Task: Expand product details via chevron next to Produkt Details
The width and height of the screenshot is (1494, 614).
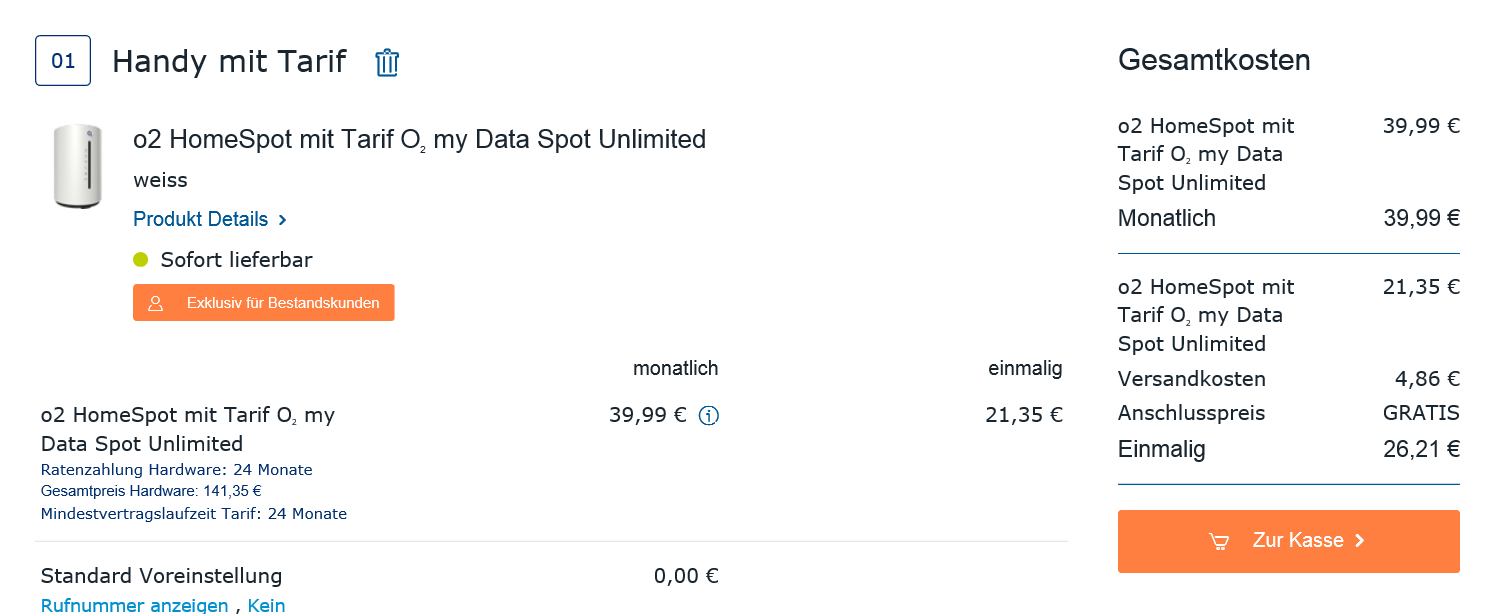Action: (283, 220)
